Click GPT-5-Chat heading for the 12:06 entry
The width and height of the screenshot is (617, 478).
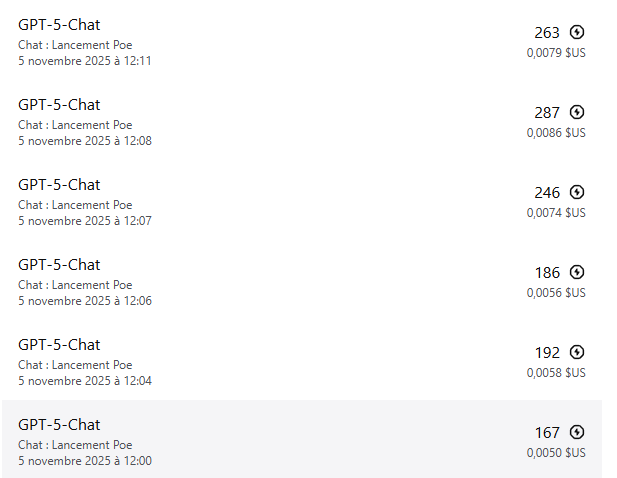coord(59,265)
